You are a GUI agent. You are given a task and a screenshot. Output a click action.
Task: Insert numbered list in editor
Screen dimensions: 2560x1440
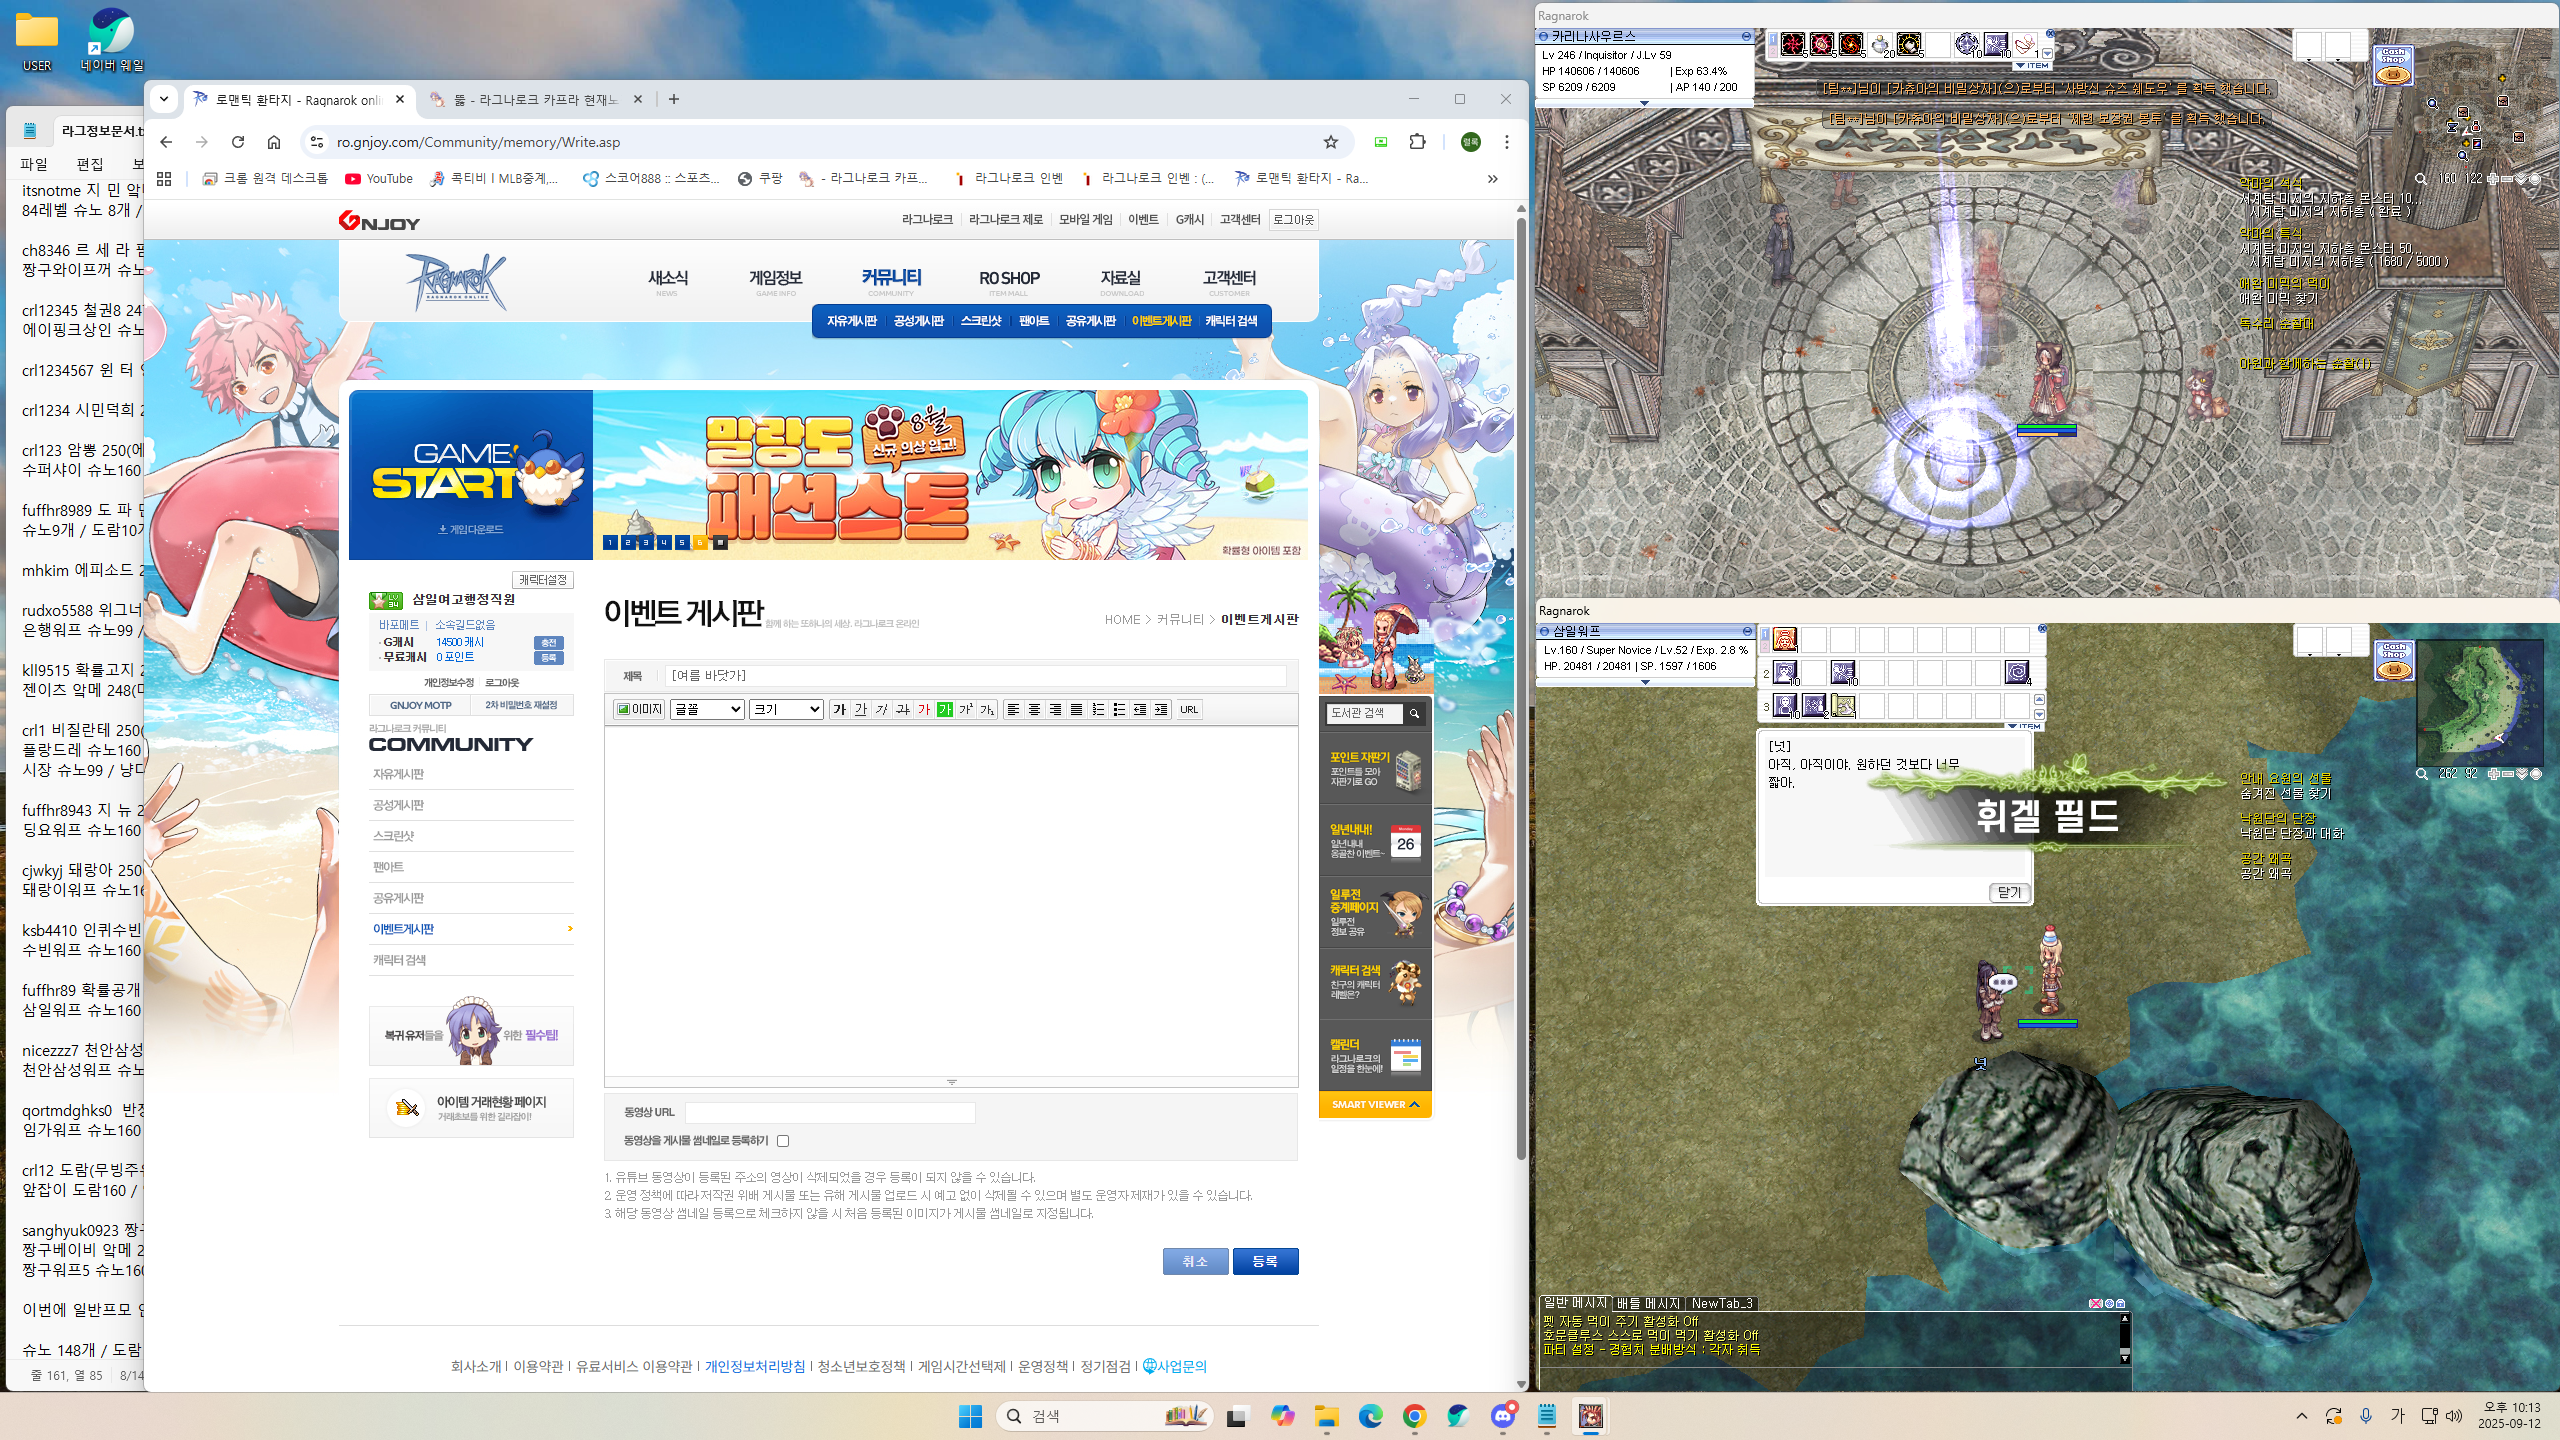click(1098, 709)
